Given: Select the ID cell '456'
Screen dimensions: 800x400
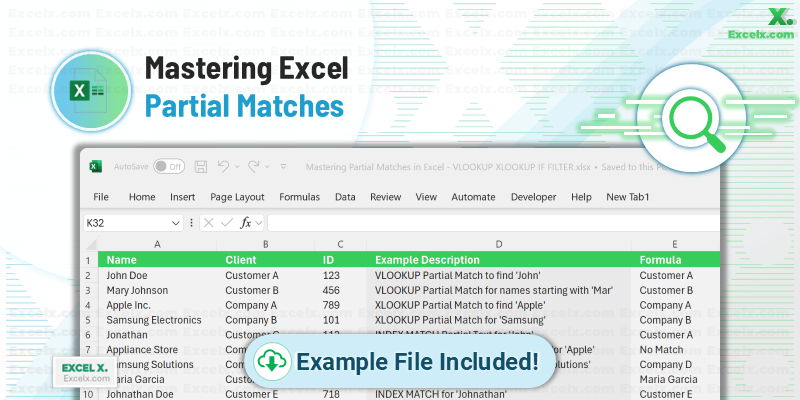Looking at the screenshot, I should tap(340, 290).
